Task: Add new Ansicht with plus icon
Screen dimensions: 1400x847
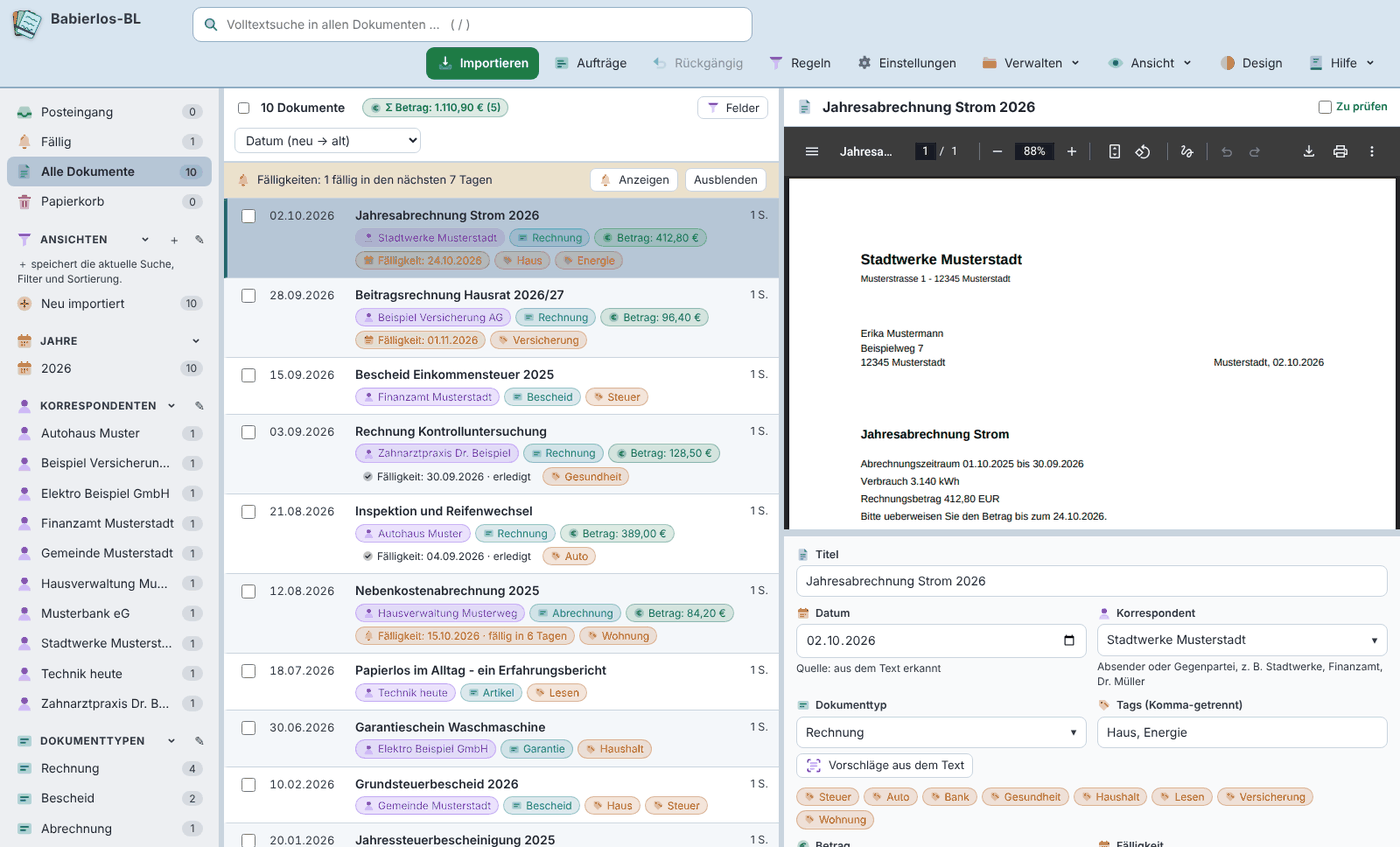Action: tap(173, 240)
